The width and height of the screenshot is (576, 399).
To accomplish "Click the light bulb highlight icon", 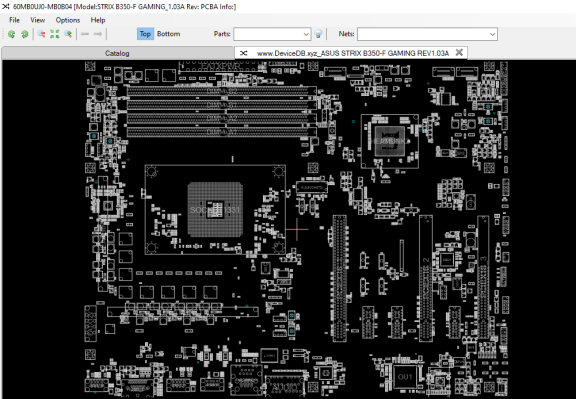I will click(x=318, y=34).
